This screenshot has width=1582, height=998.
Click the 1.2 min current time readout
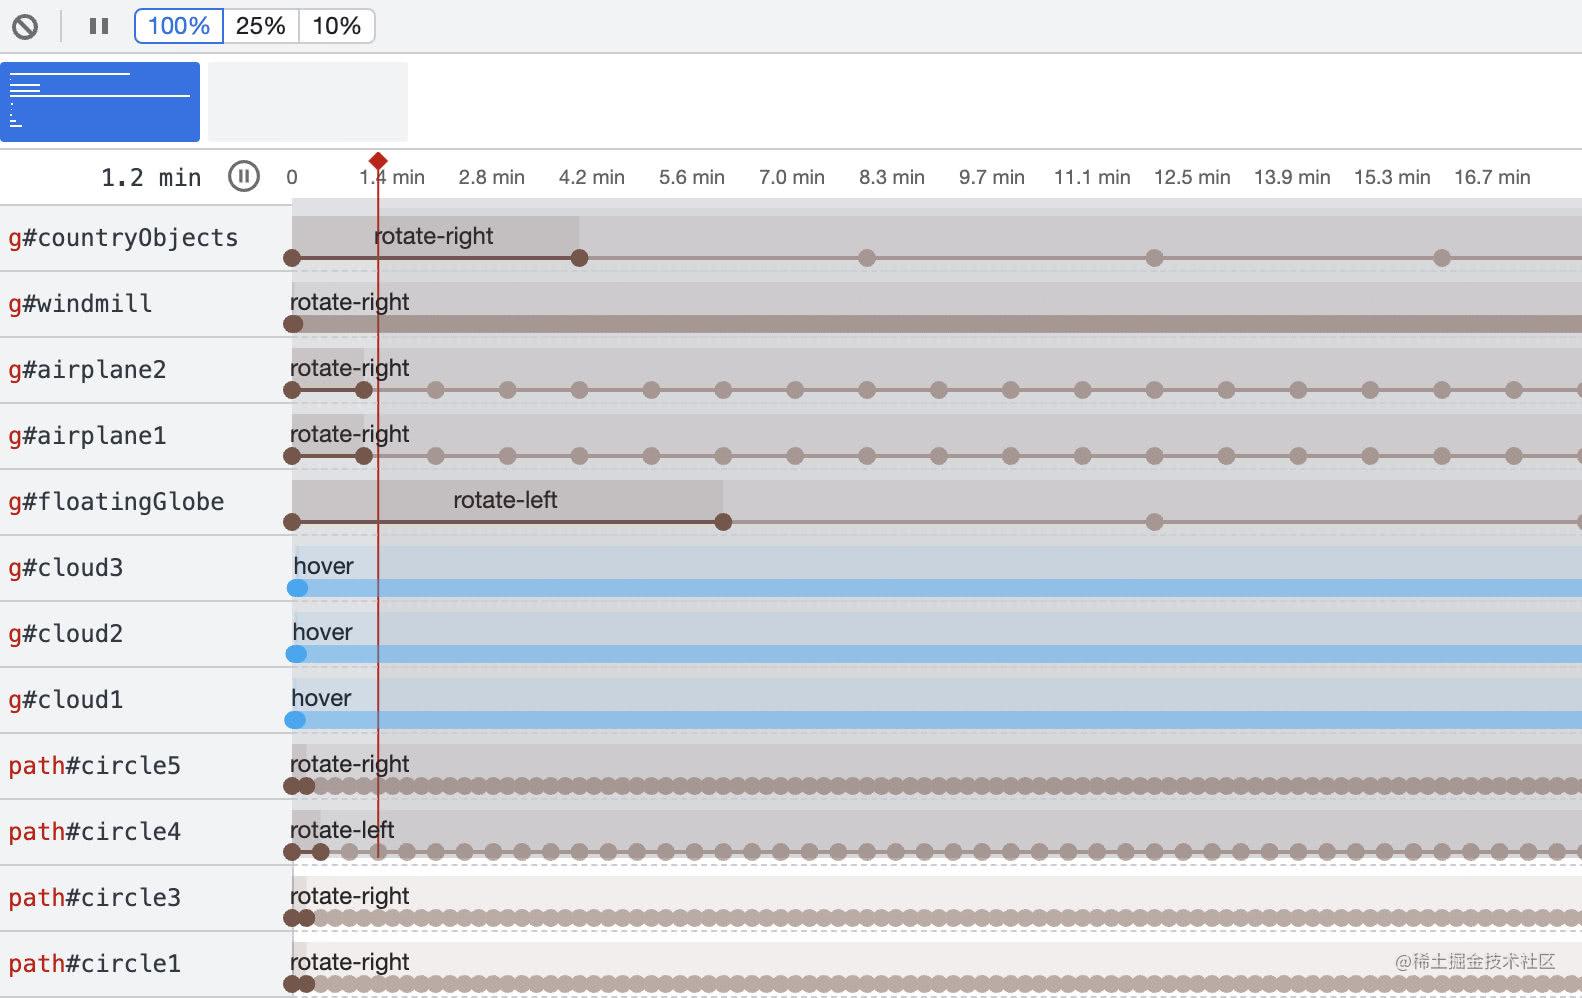[x=151, y=178]
